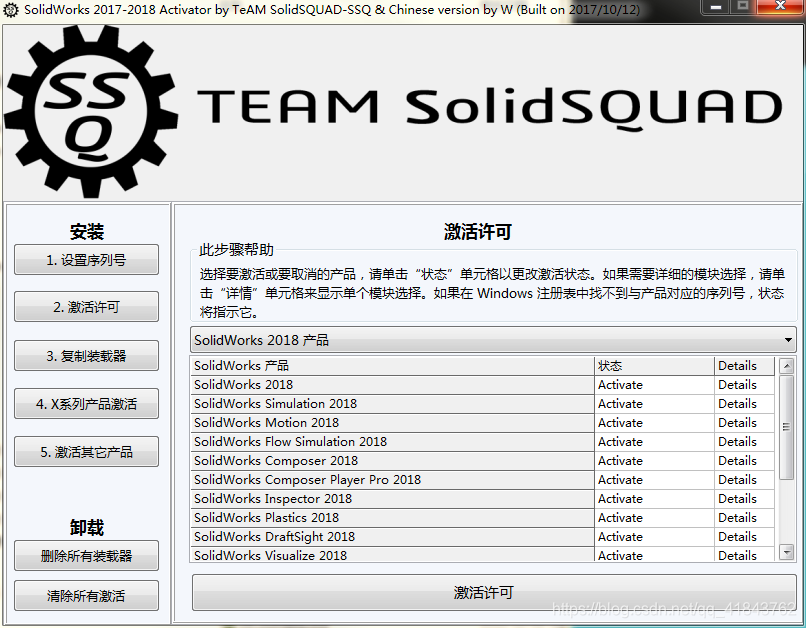
Task: Select 'SolidWorks DraftSight 2018' product cell
Action: click(x=392, y=537)
